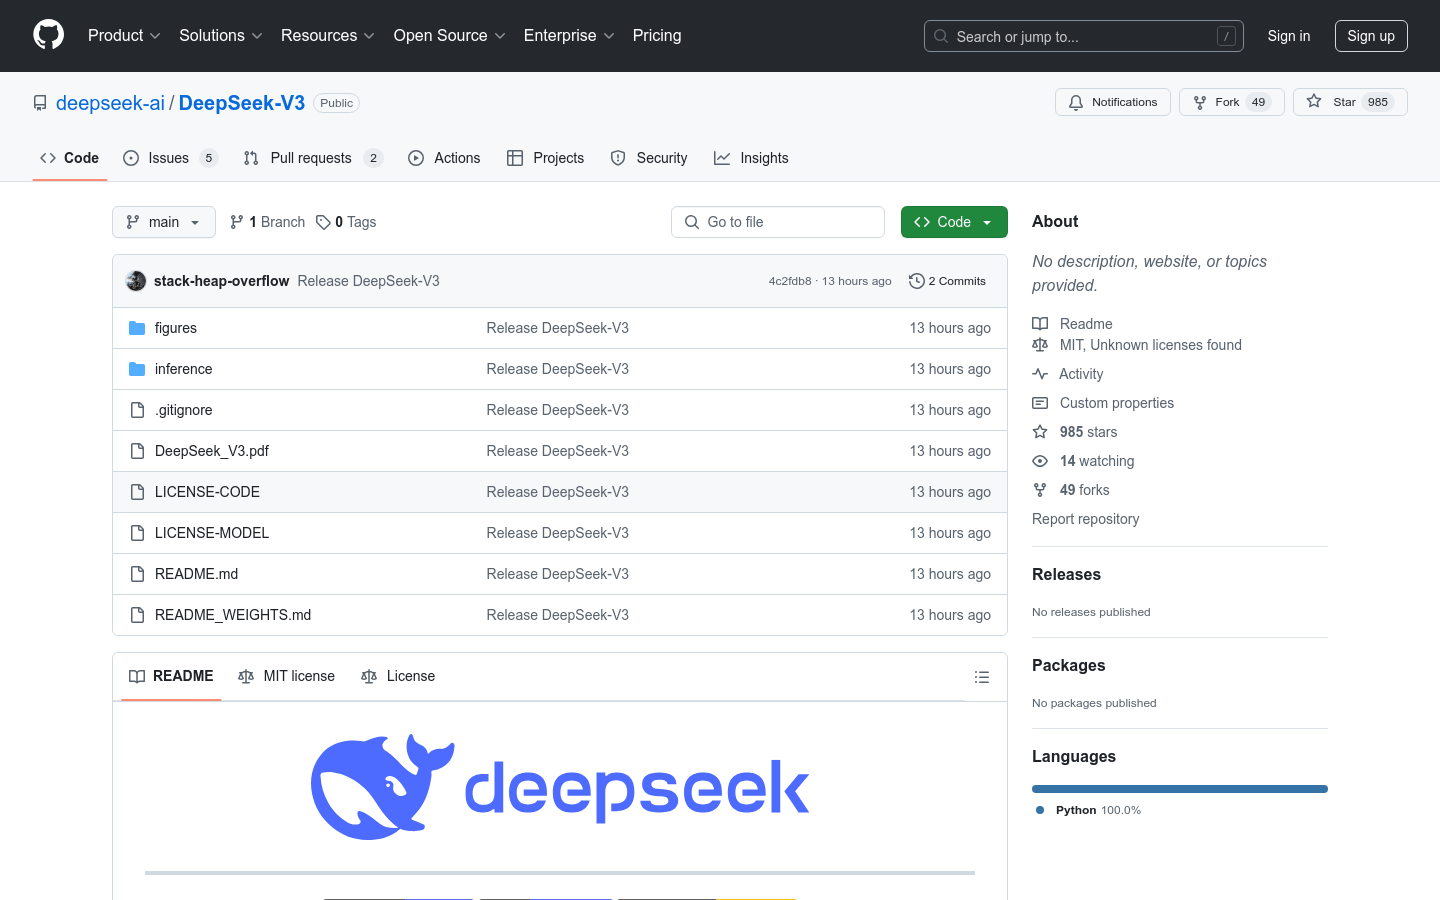Expand the Enterprise menu
This screenshot has height=900, width=1440.
[569, 36]
